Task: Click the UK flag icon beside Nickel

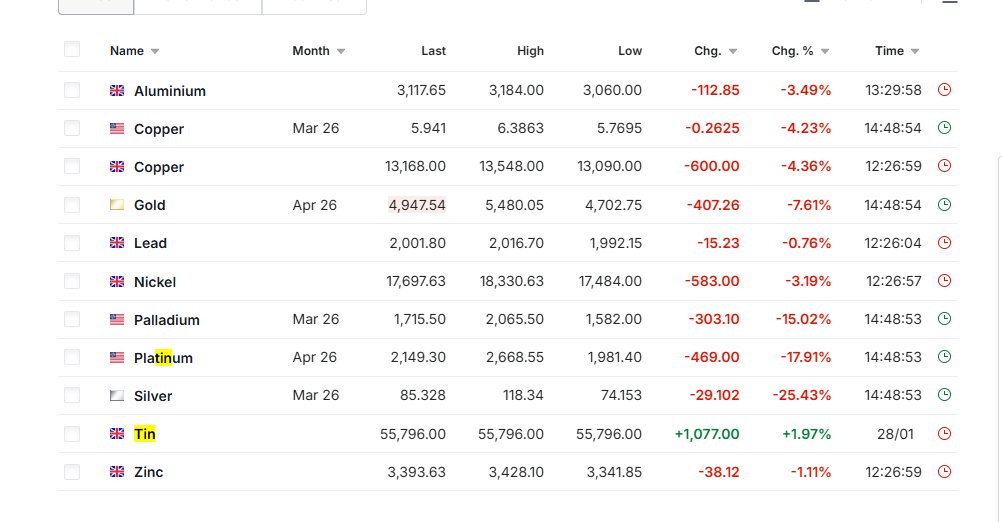Action: tap(117, 282)
